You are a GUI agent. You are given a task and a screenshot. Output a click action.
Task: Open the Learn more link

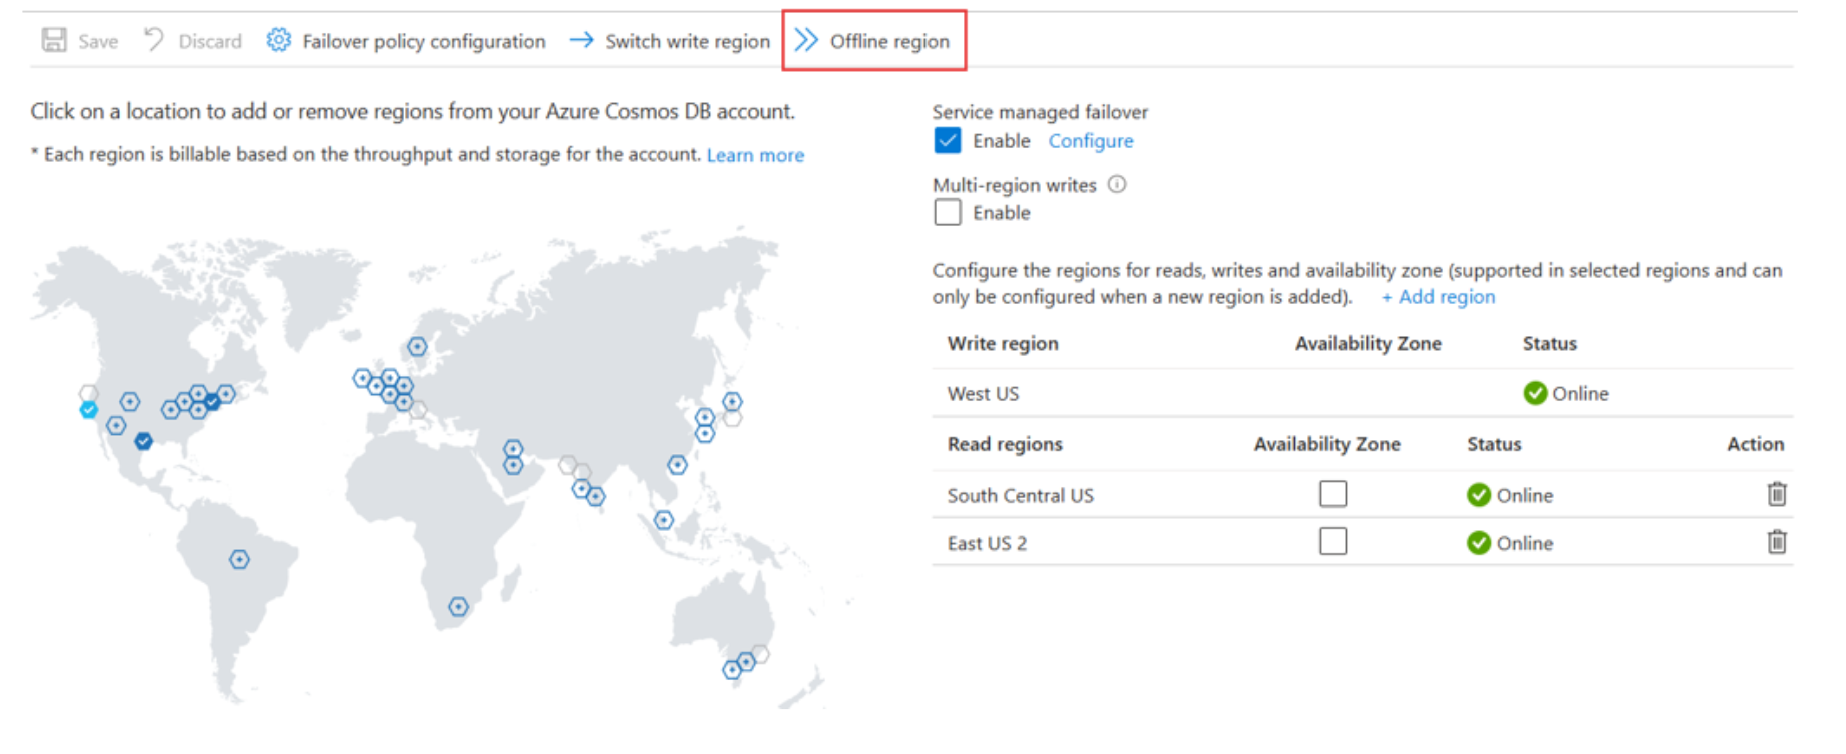coord(755,155)
